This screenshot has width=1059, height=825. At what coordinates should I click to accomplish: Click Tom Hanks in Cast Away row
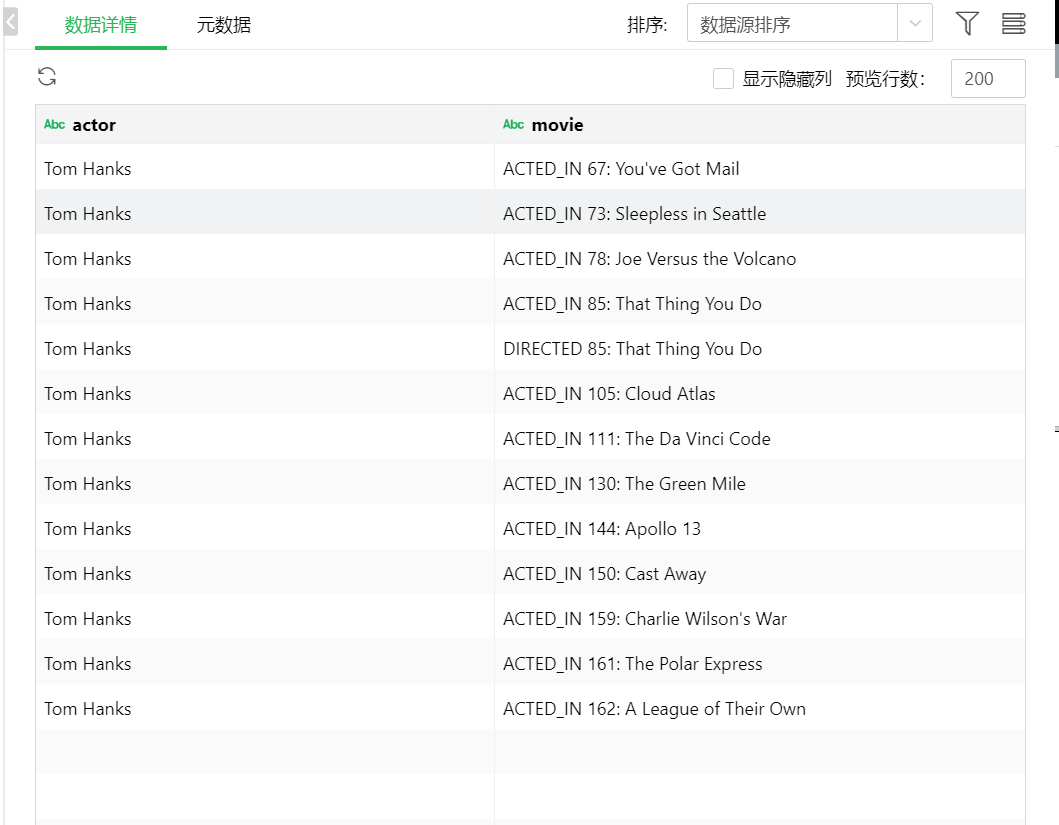(88, 574)
